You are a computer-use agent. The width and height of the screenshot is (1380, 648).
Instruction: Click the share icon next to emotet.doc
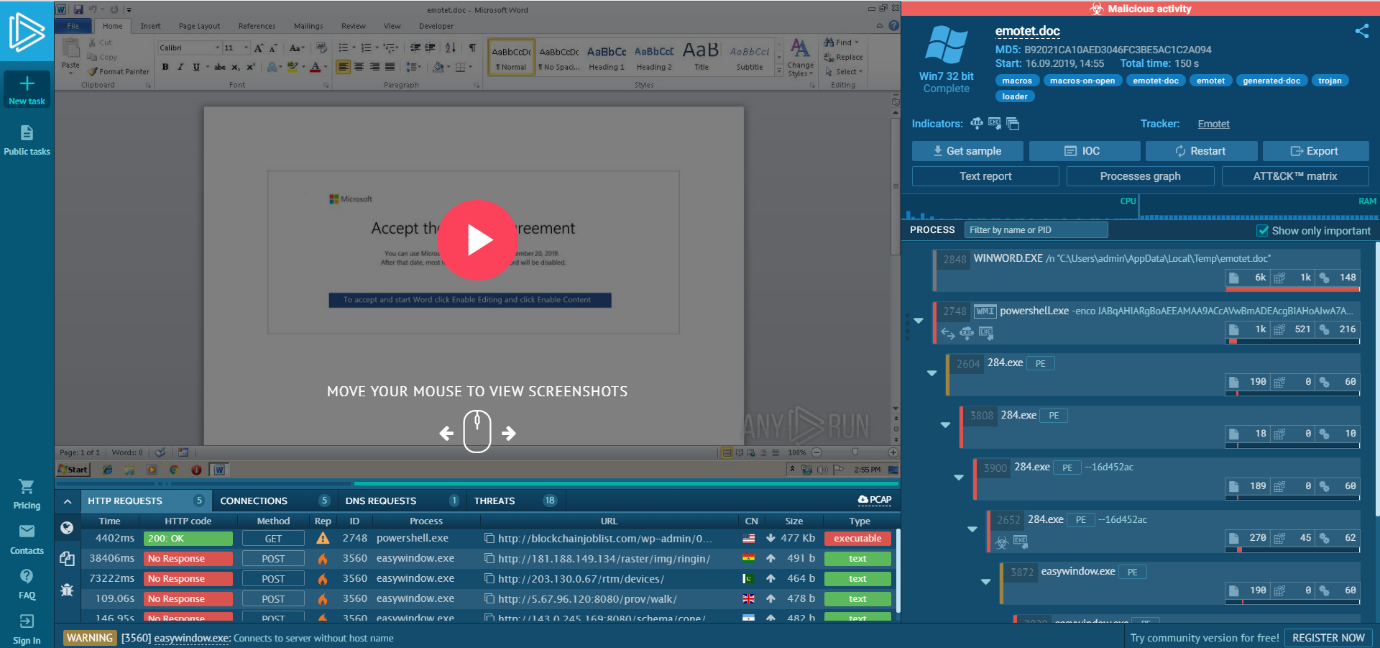coord(1361,31)
